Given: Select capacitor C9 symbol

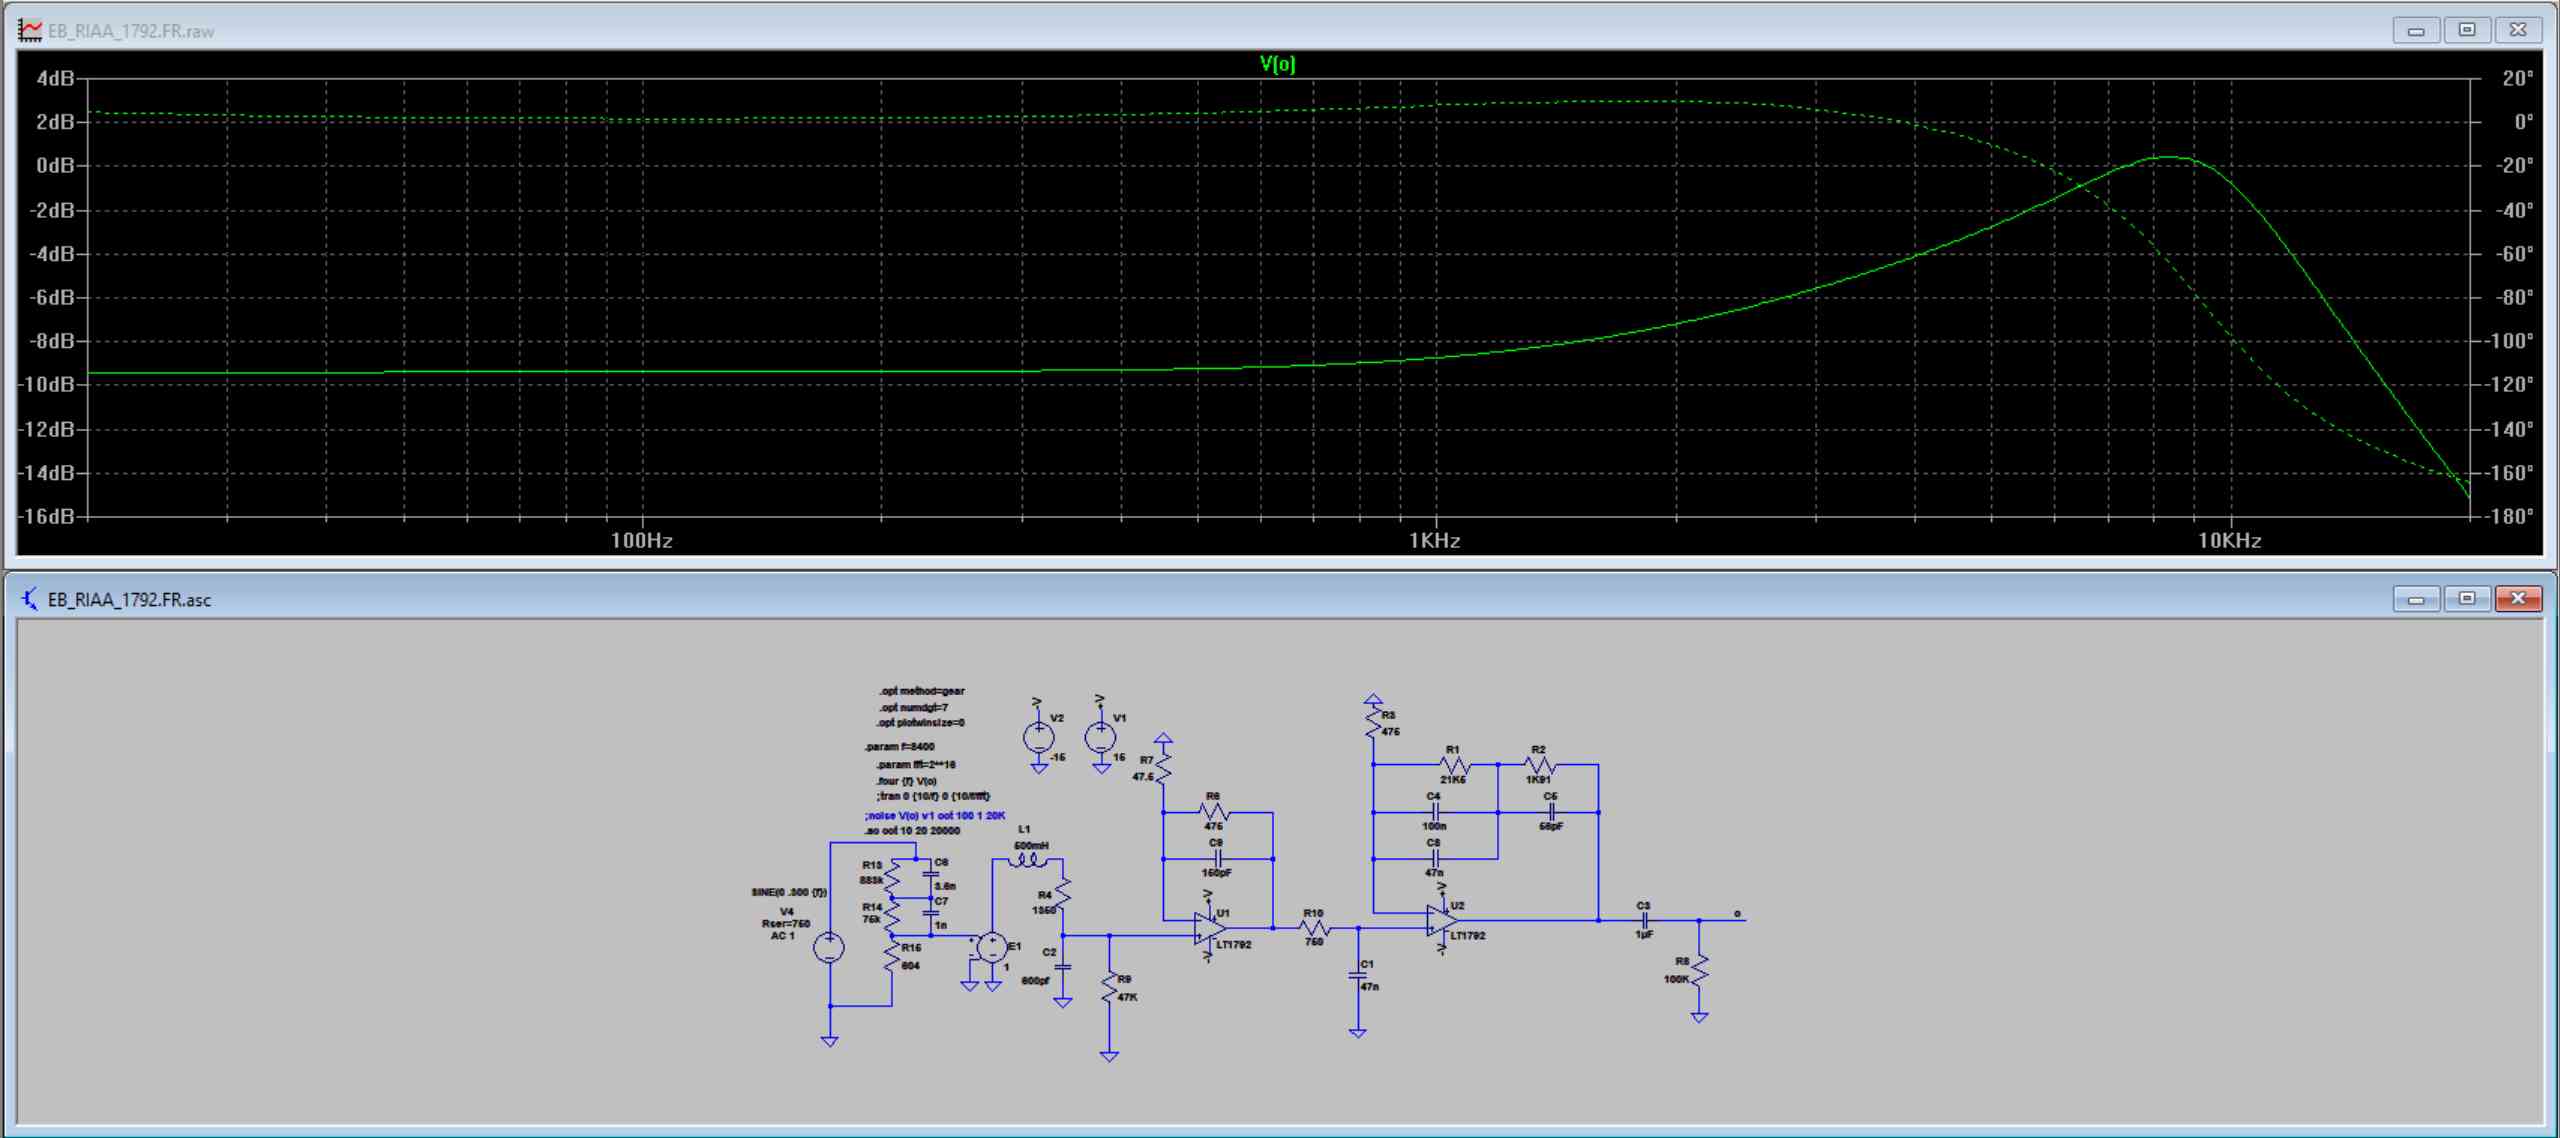Looking at the screenshot, I should (x=1218, y=858).
